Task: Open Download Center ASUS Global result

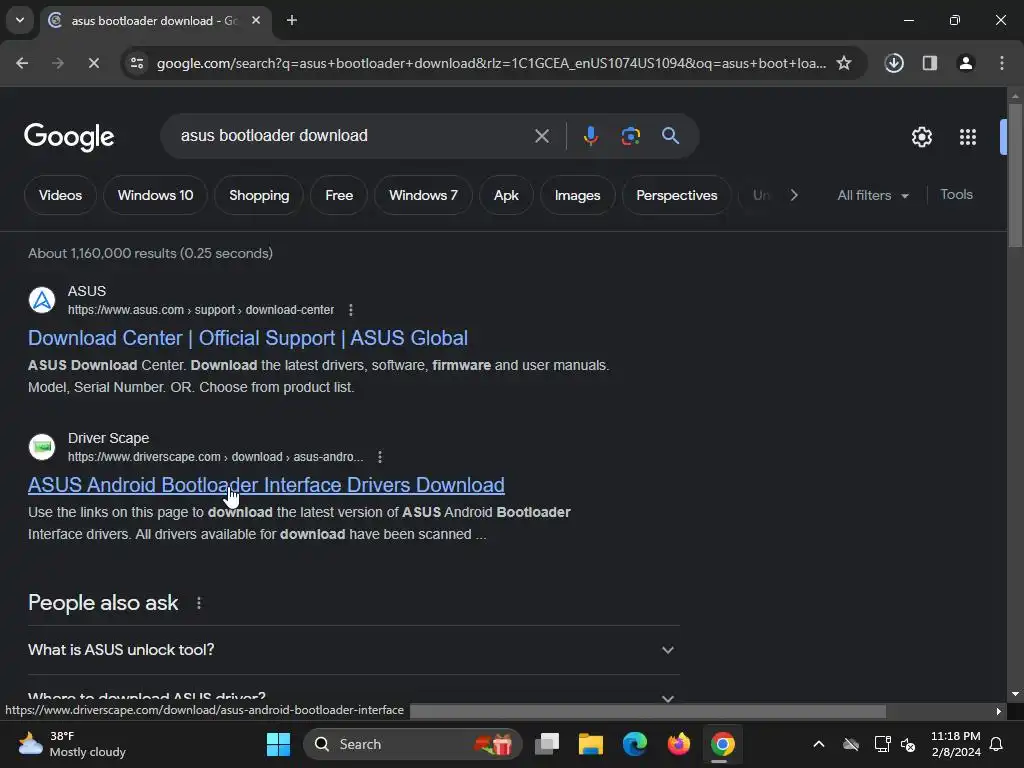Action: click(x=248, y=338)
